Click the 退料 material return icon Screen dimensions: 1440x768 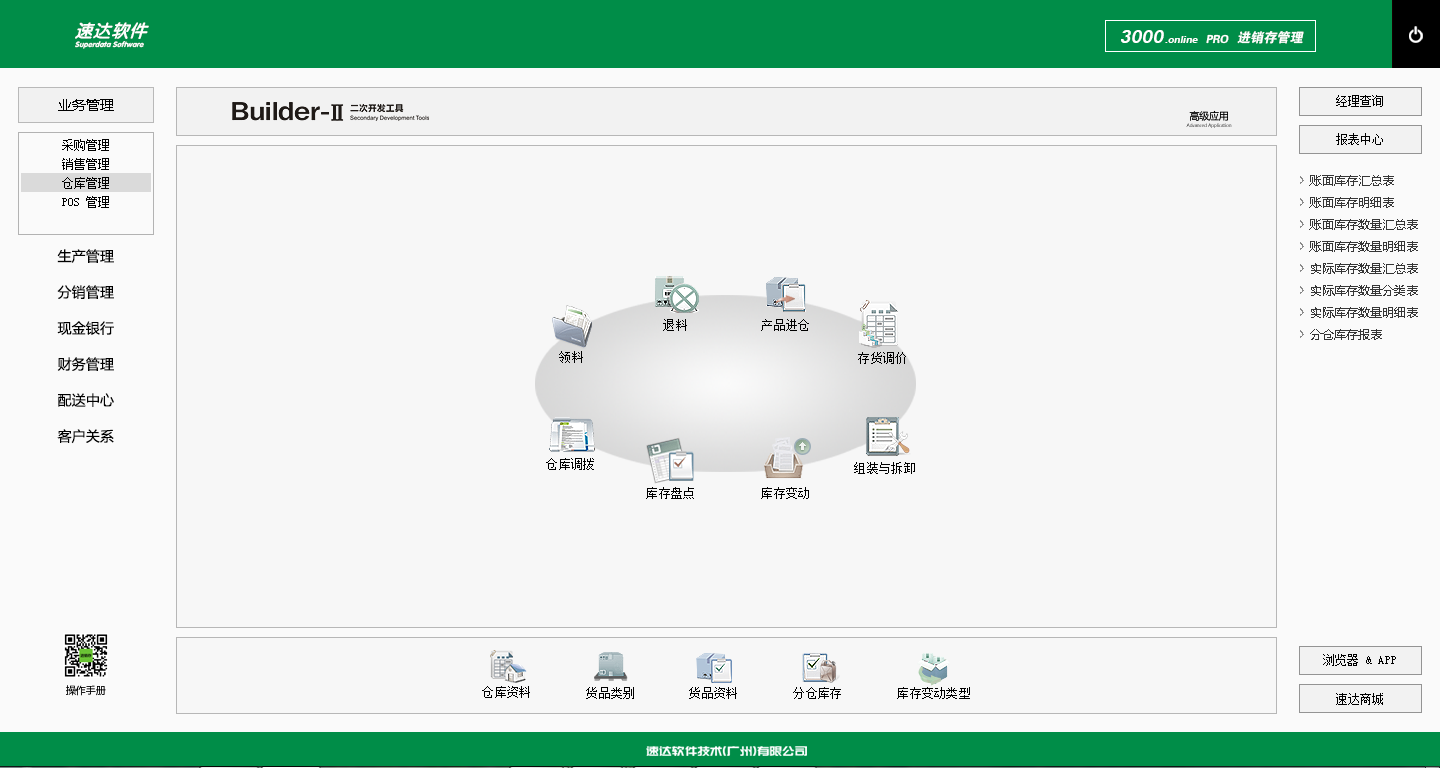coord(675,297)
